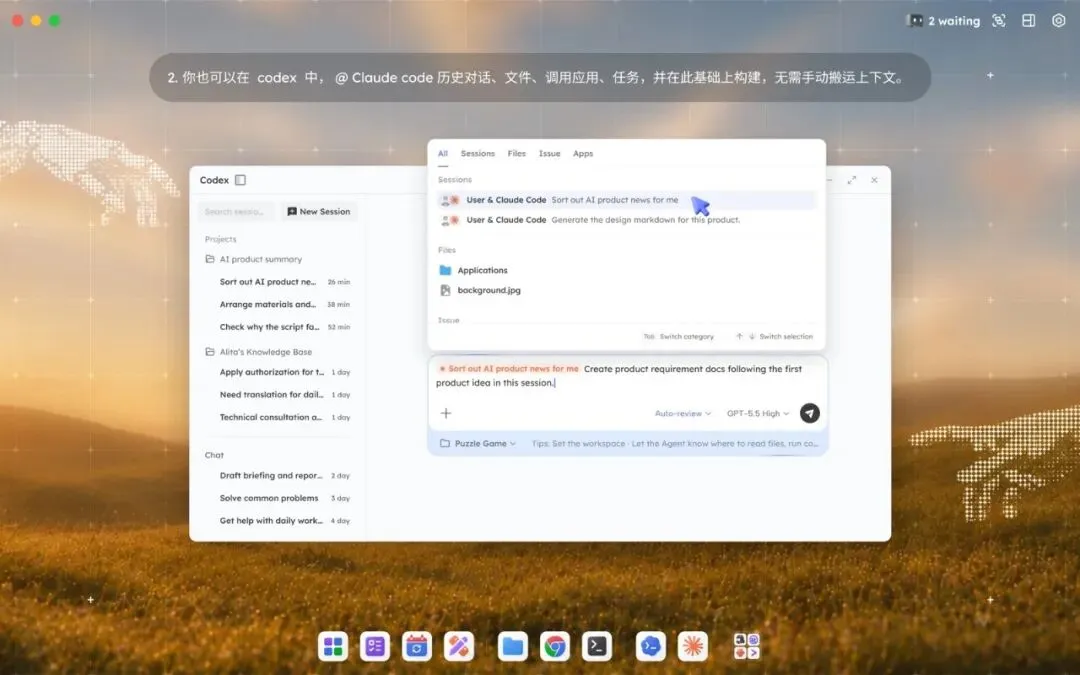Image resolution: width=1080 pixels, height=675 pixels.
Task: Click the 'Sort out AI product news for me' mention chip
Action: (x=509, y=369)
